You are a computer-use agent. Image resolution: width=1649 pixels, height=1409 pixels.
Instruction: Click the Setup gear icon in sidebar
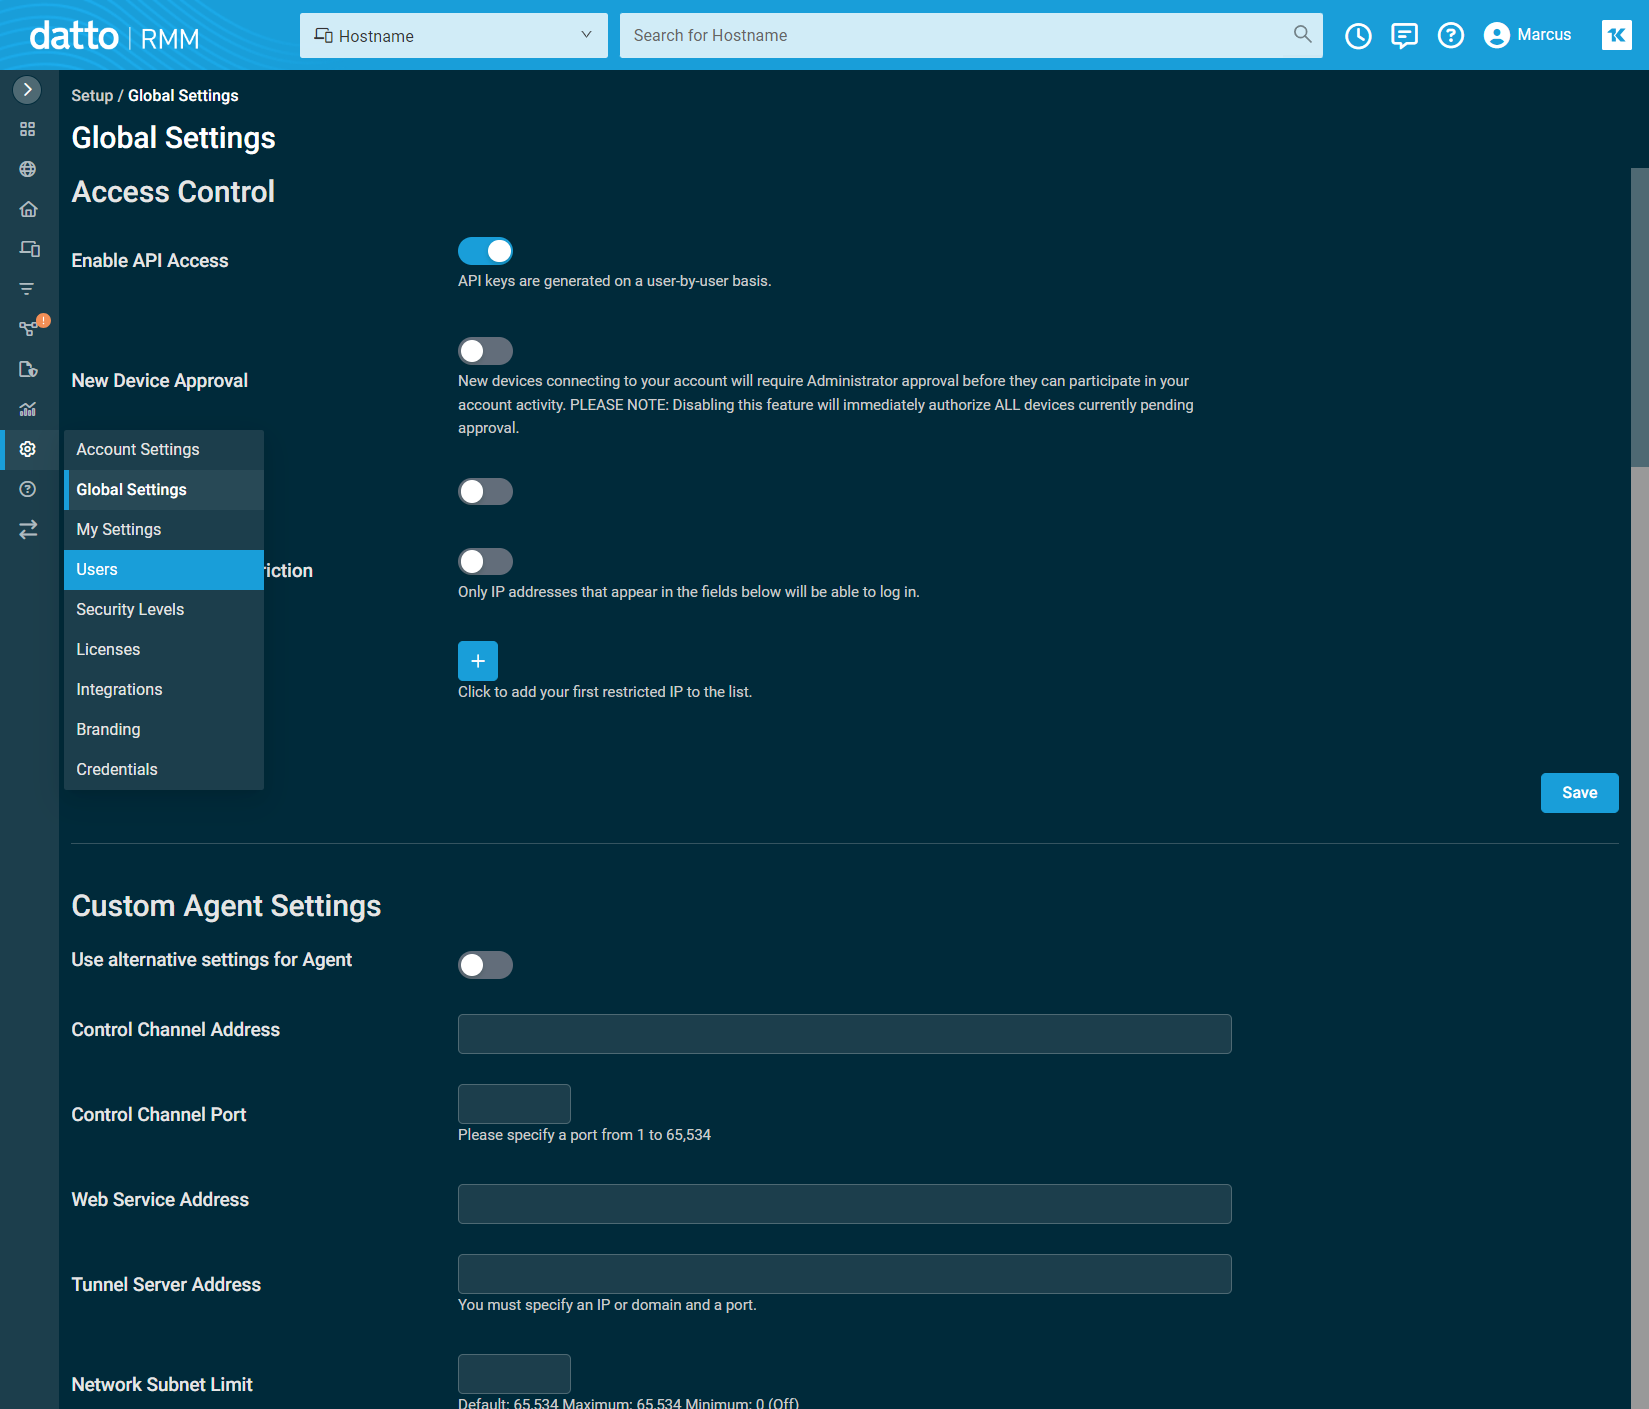click(x=28, y=449)
